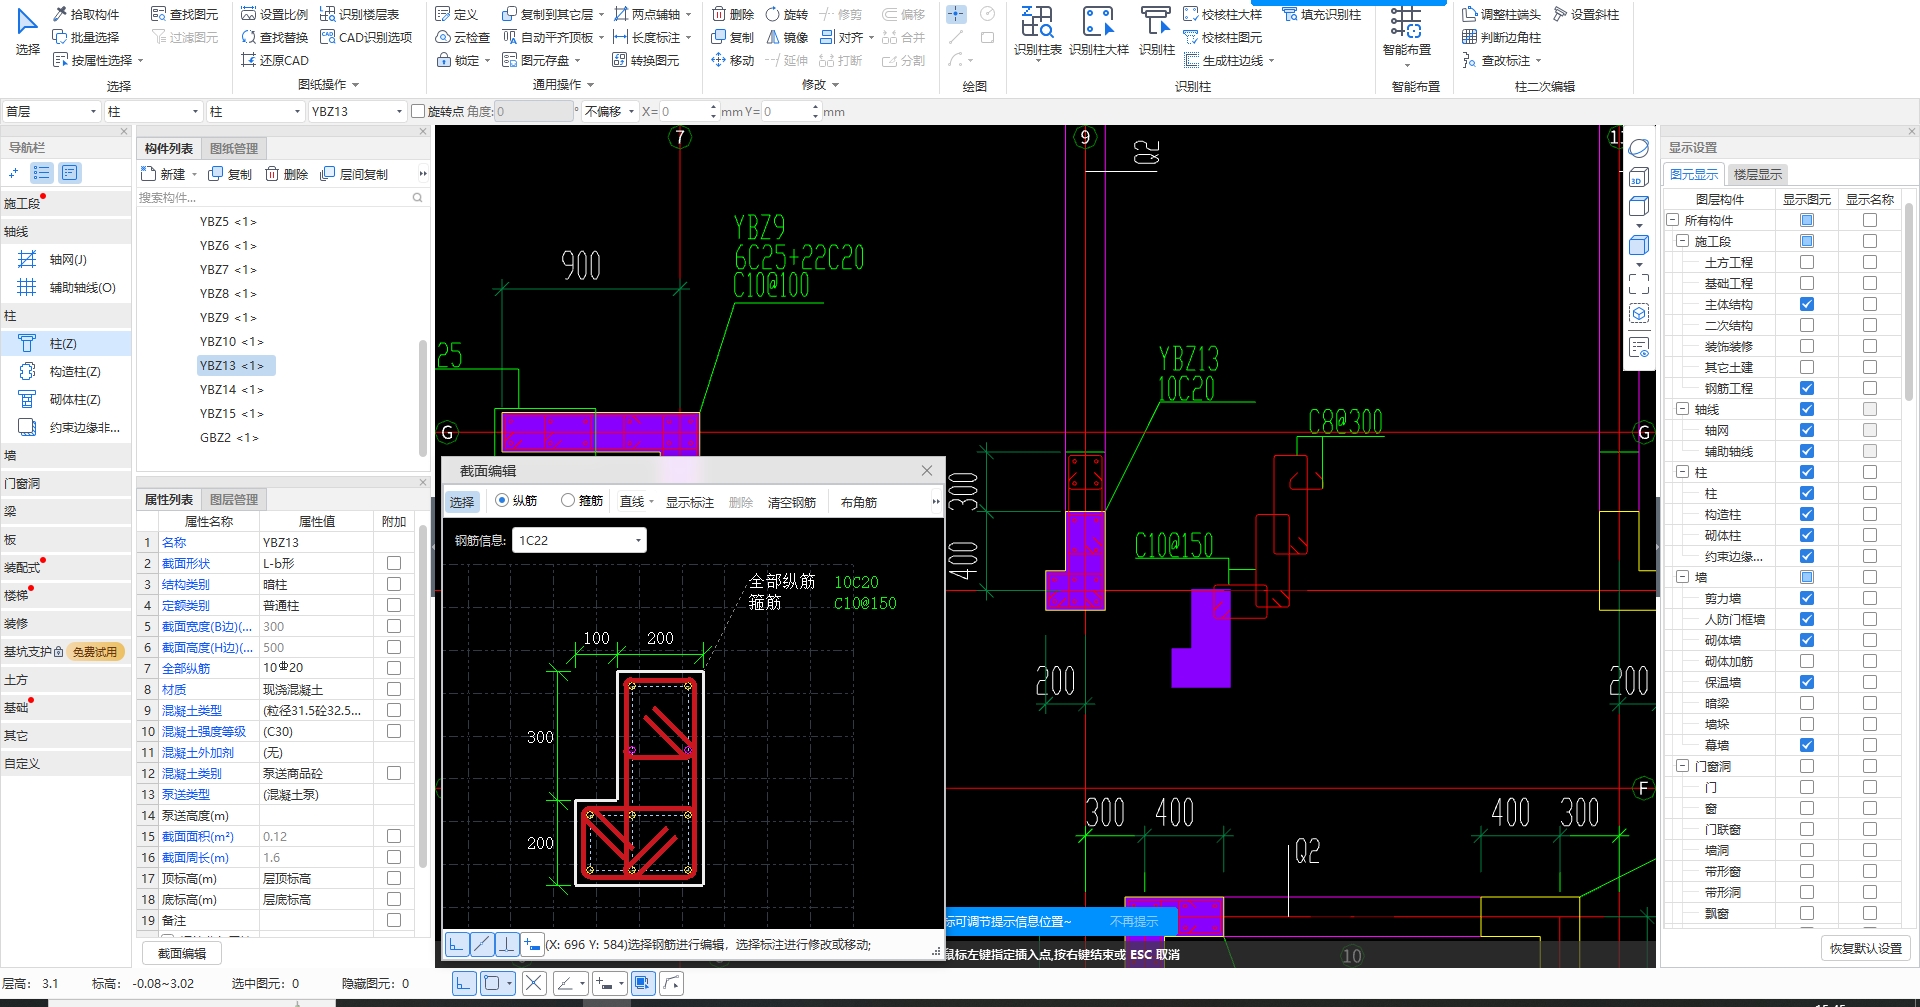
Task: Select 箍筋 stirrup radio button
Action: point(568,500)
